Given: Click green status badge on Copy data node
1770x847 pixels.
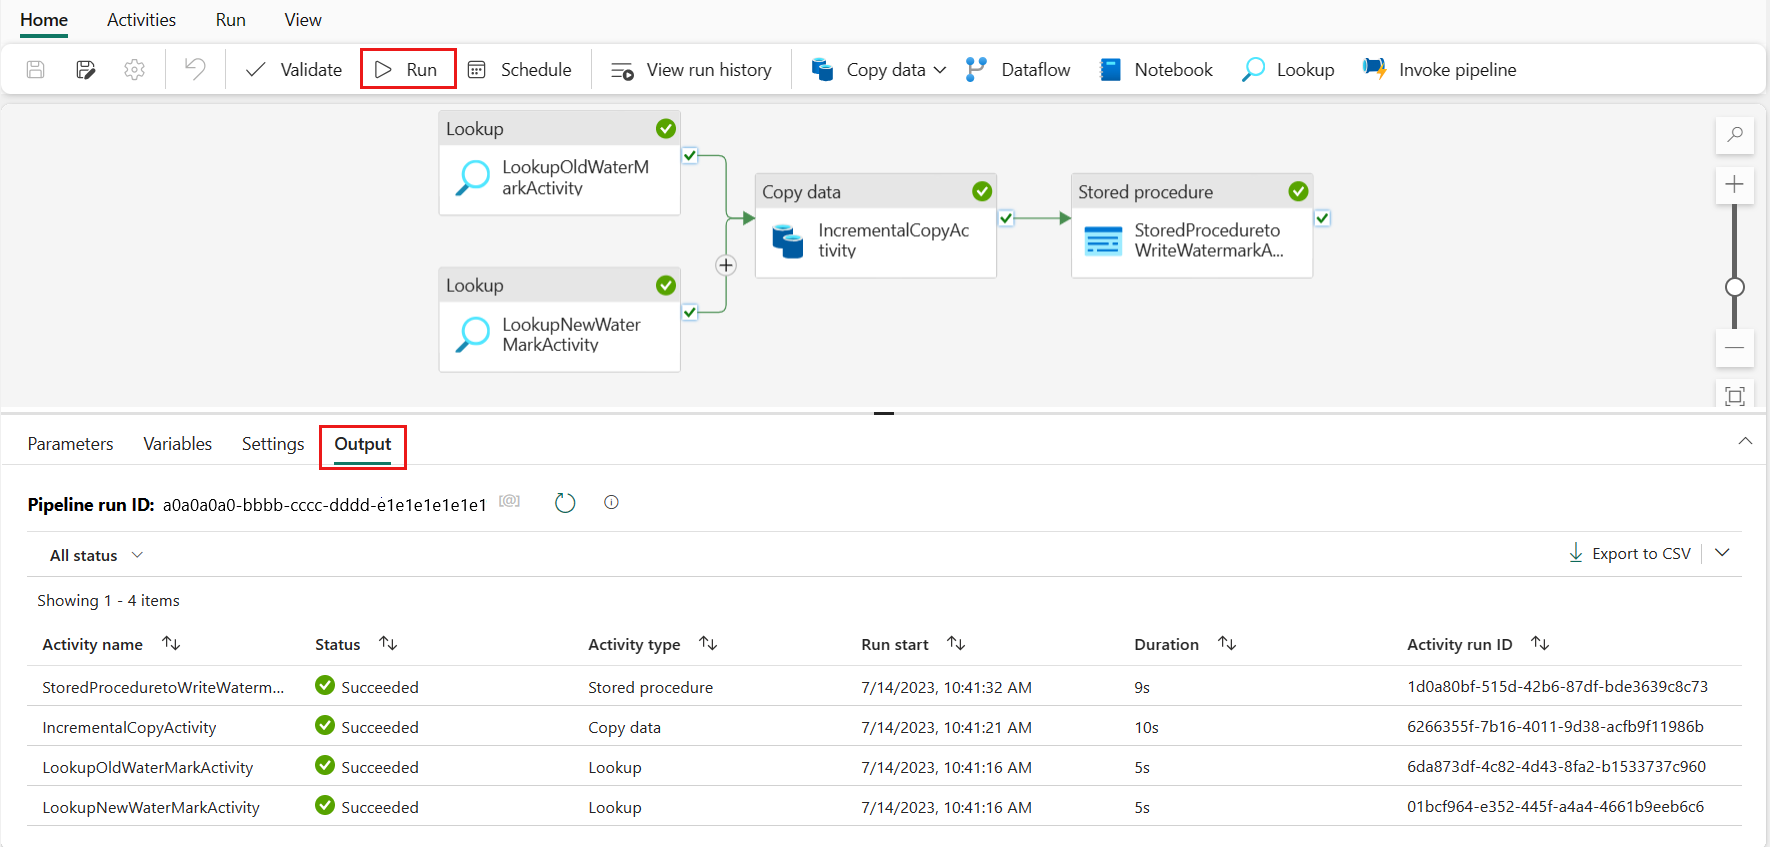Looking at the screenshot, I should (x=982, y=191).
